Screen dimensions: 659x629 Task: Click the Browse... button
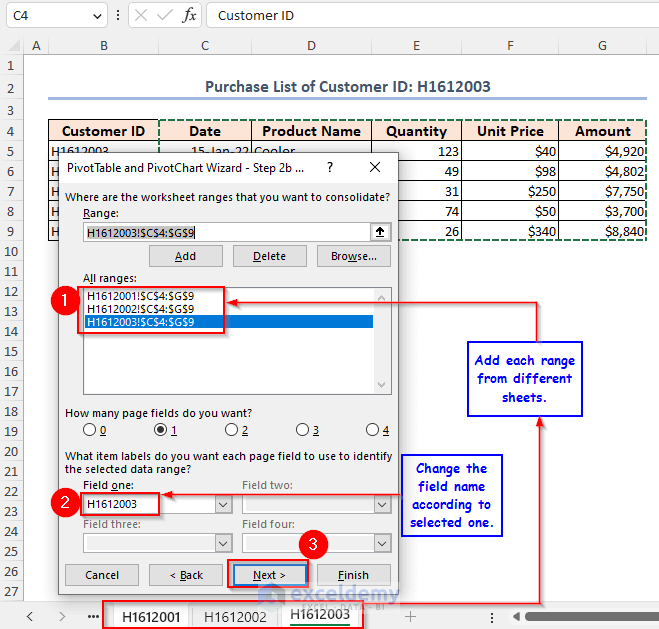point(353,256)
